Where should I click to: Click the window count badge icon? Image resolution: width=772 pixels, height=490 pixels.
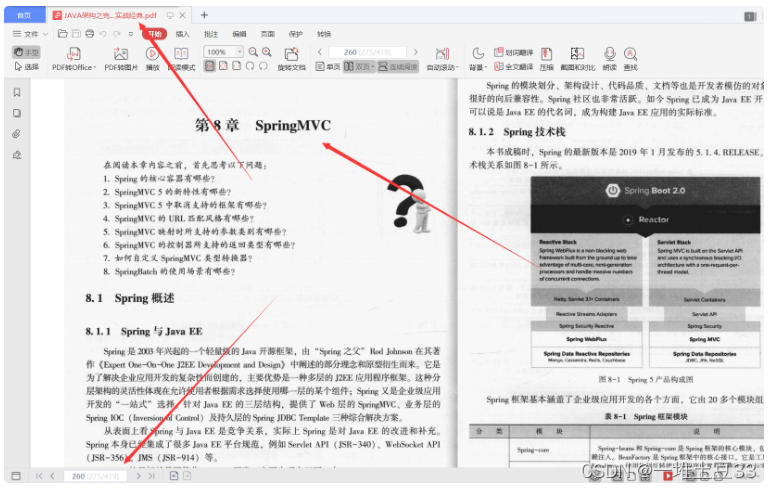[x=750, y=16]
